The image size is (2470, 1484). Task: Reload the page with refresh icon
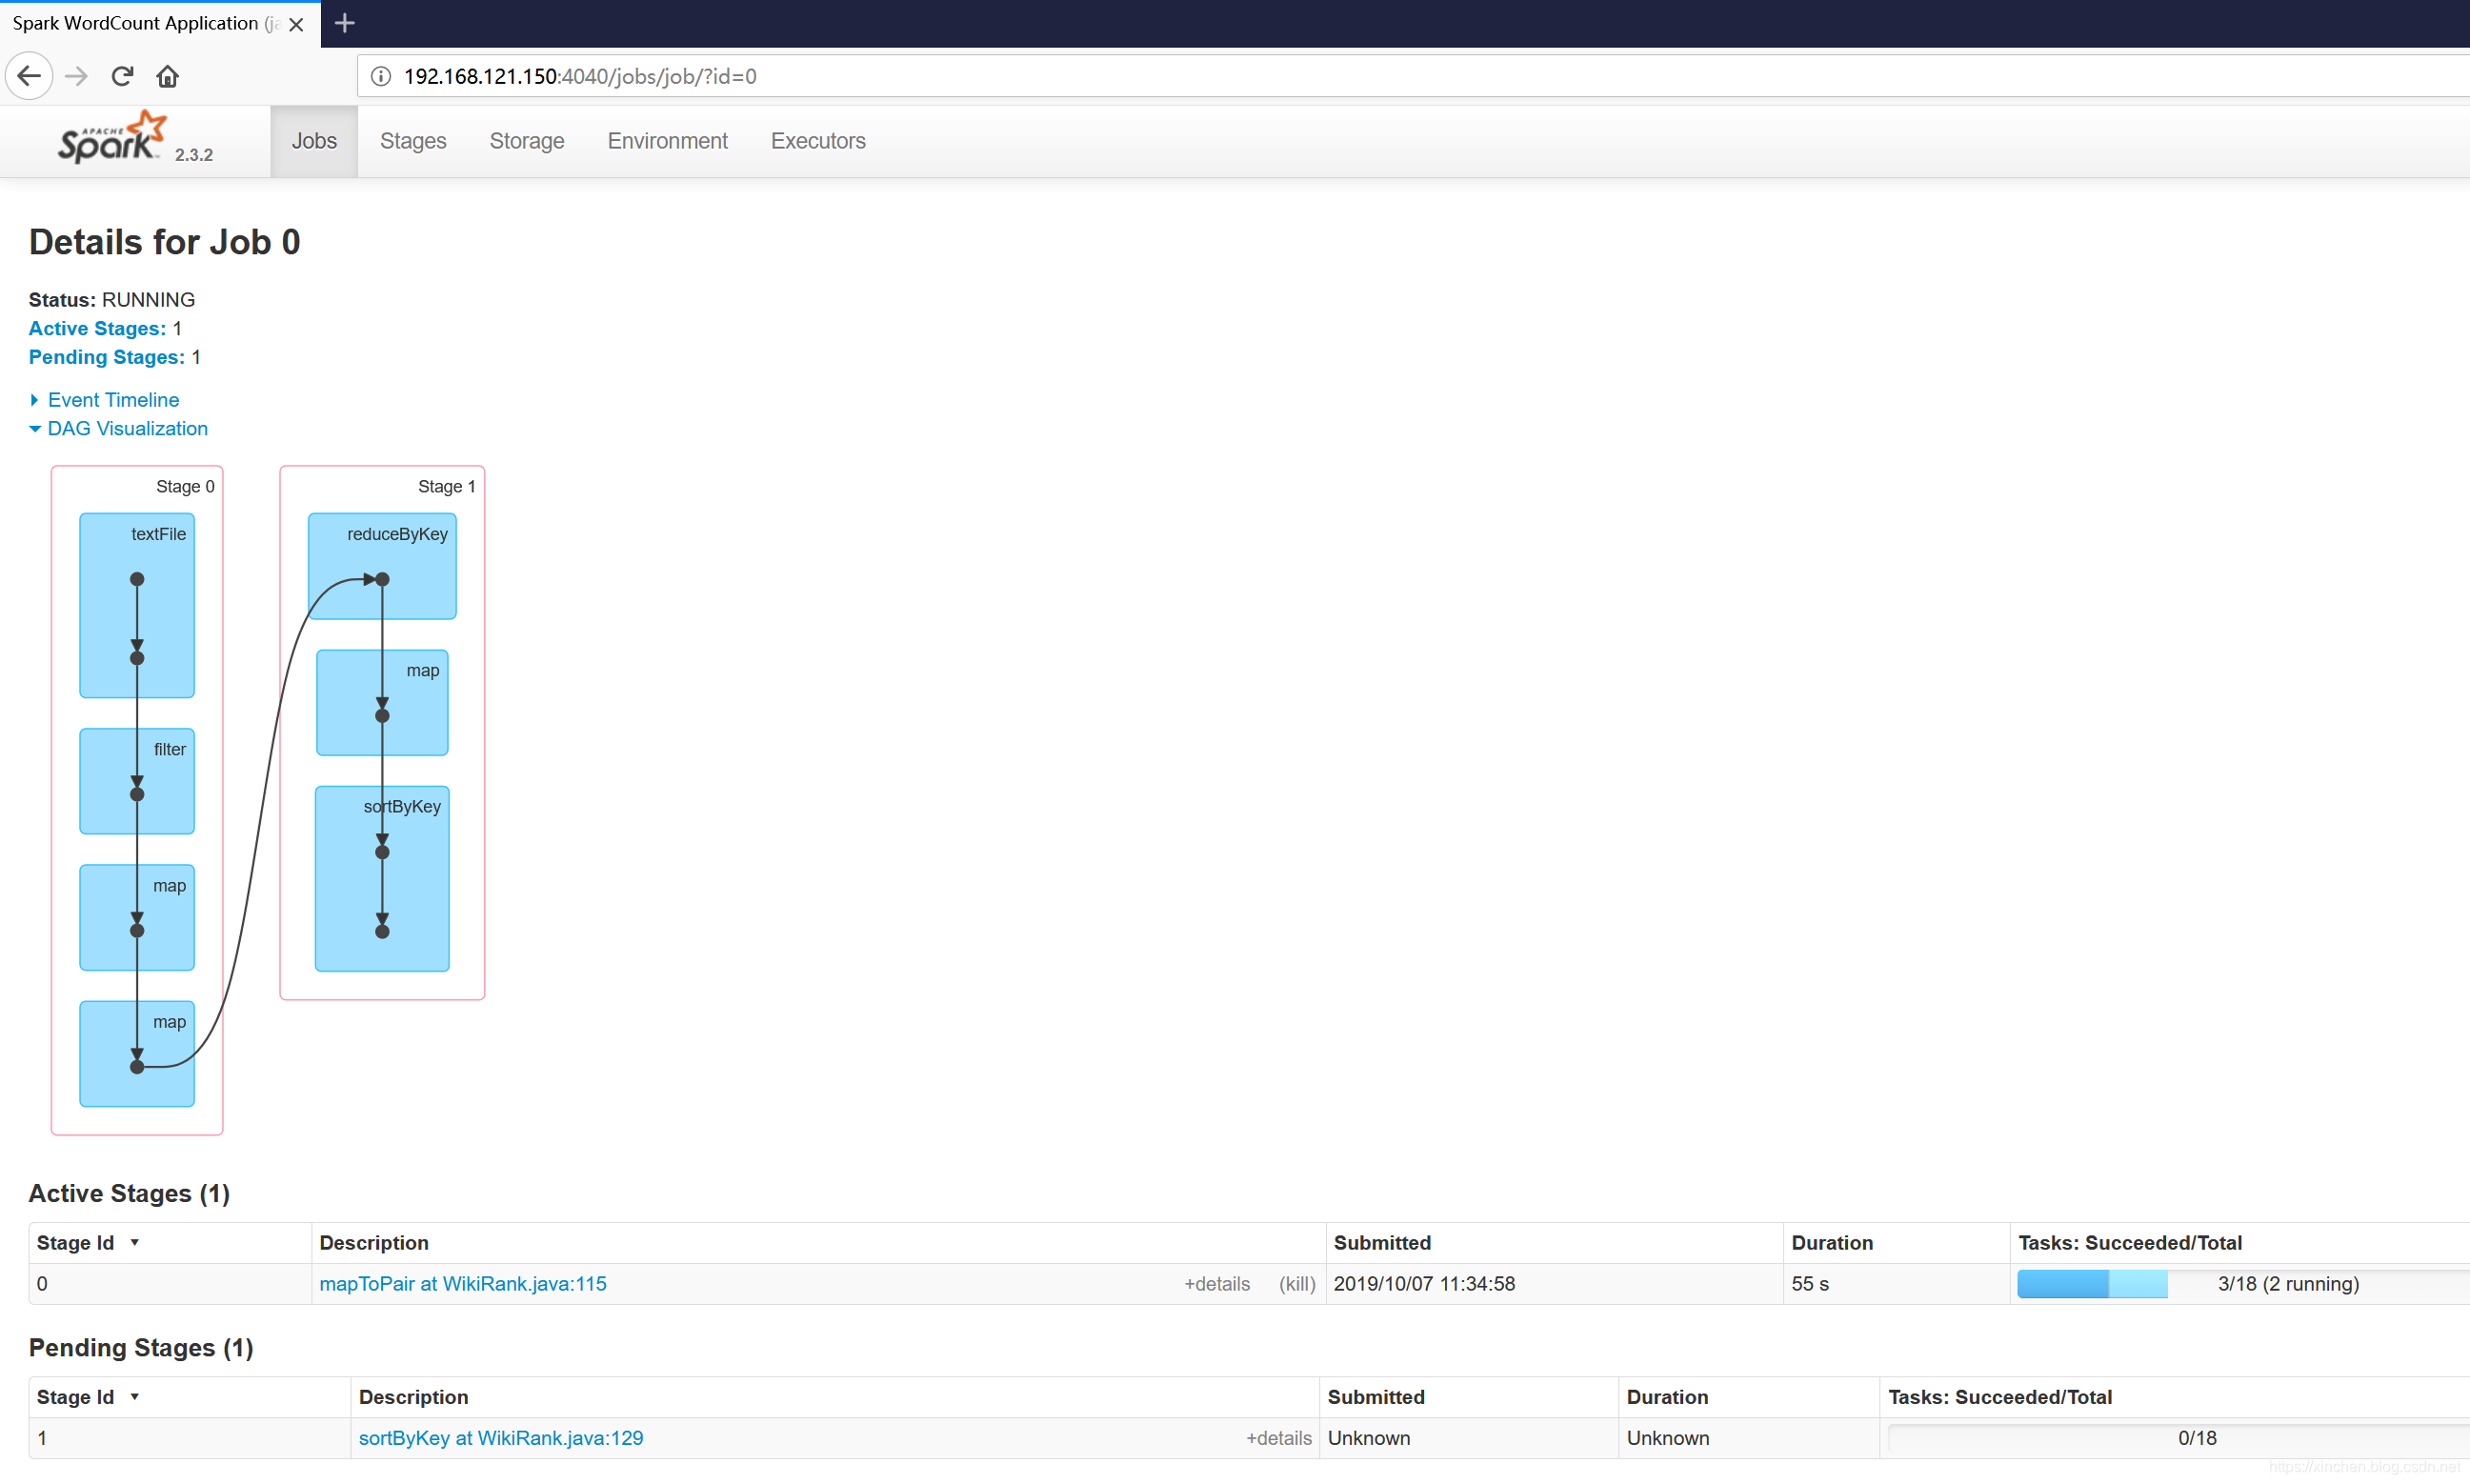[122, 76]
